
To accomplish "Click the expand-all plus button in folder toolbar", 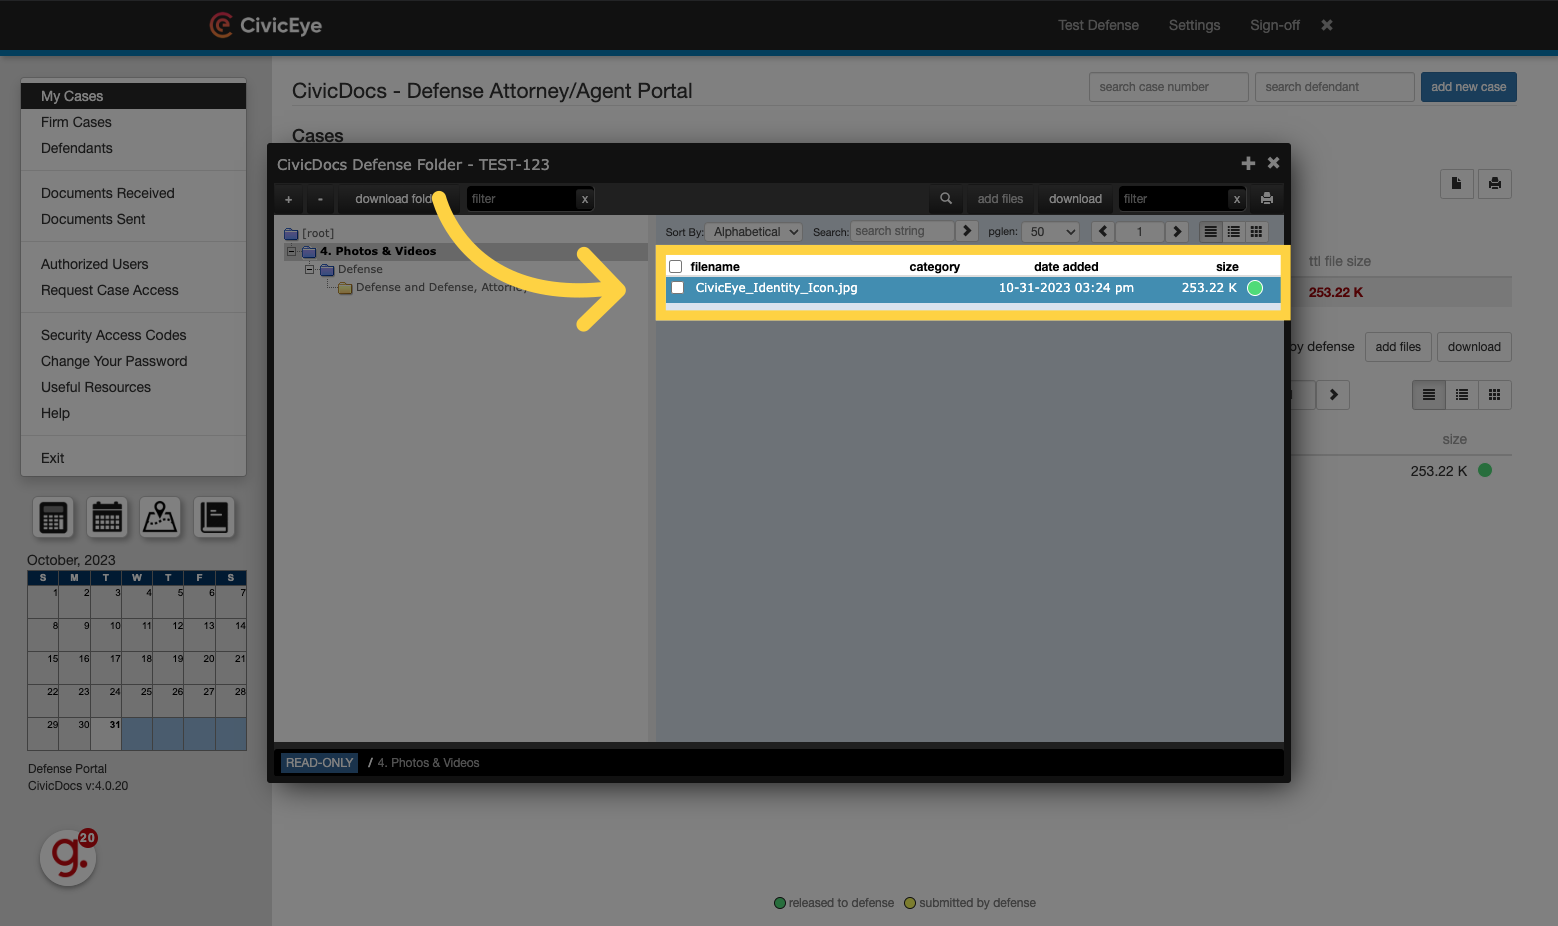I will point(289,199).
